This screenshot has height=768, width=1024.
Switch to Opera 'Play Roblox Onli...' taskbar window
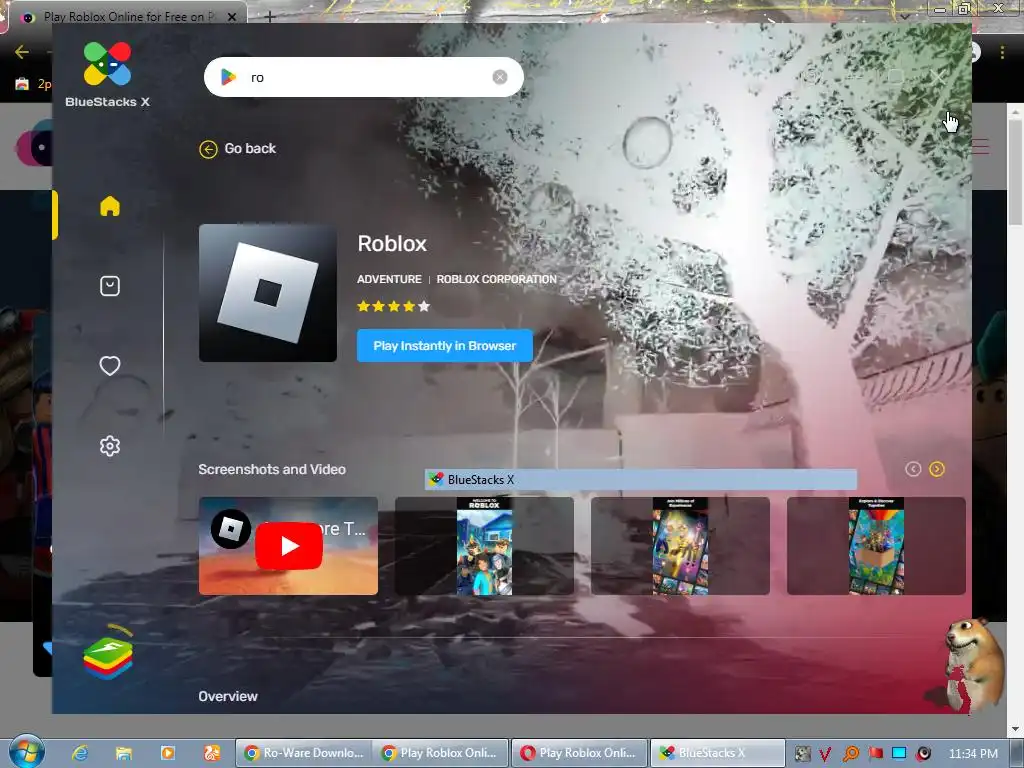(579, 753)
